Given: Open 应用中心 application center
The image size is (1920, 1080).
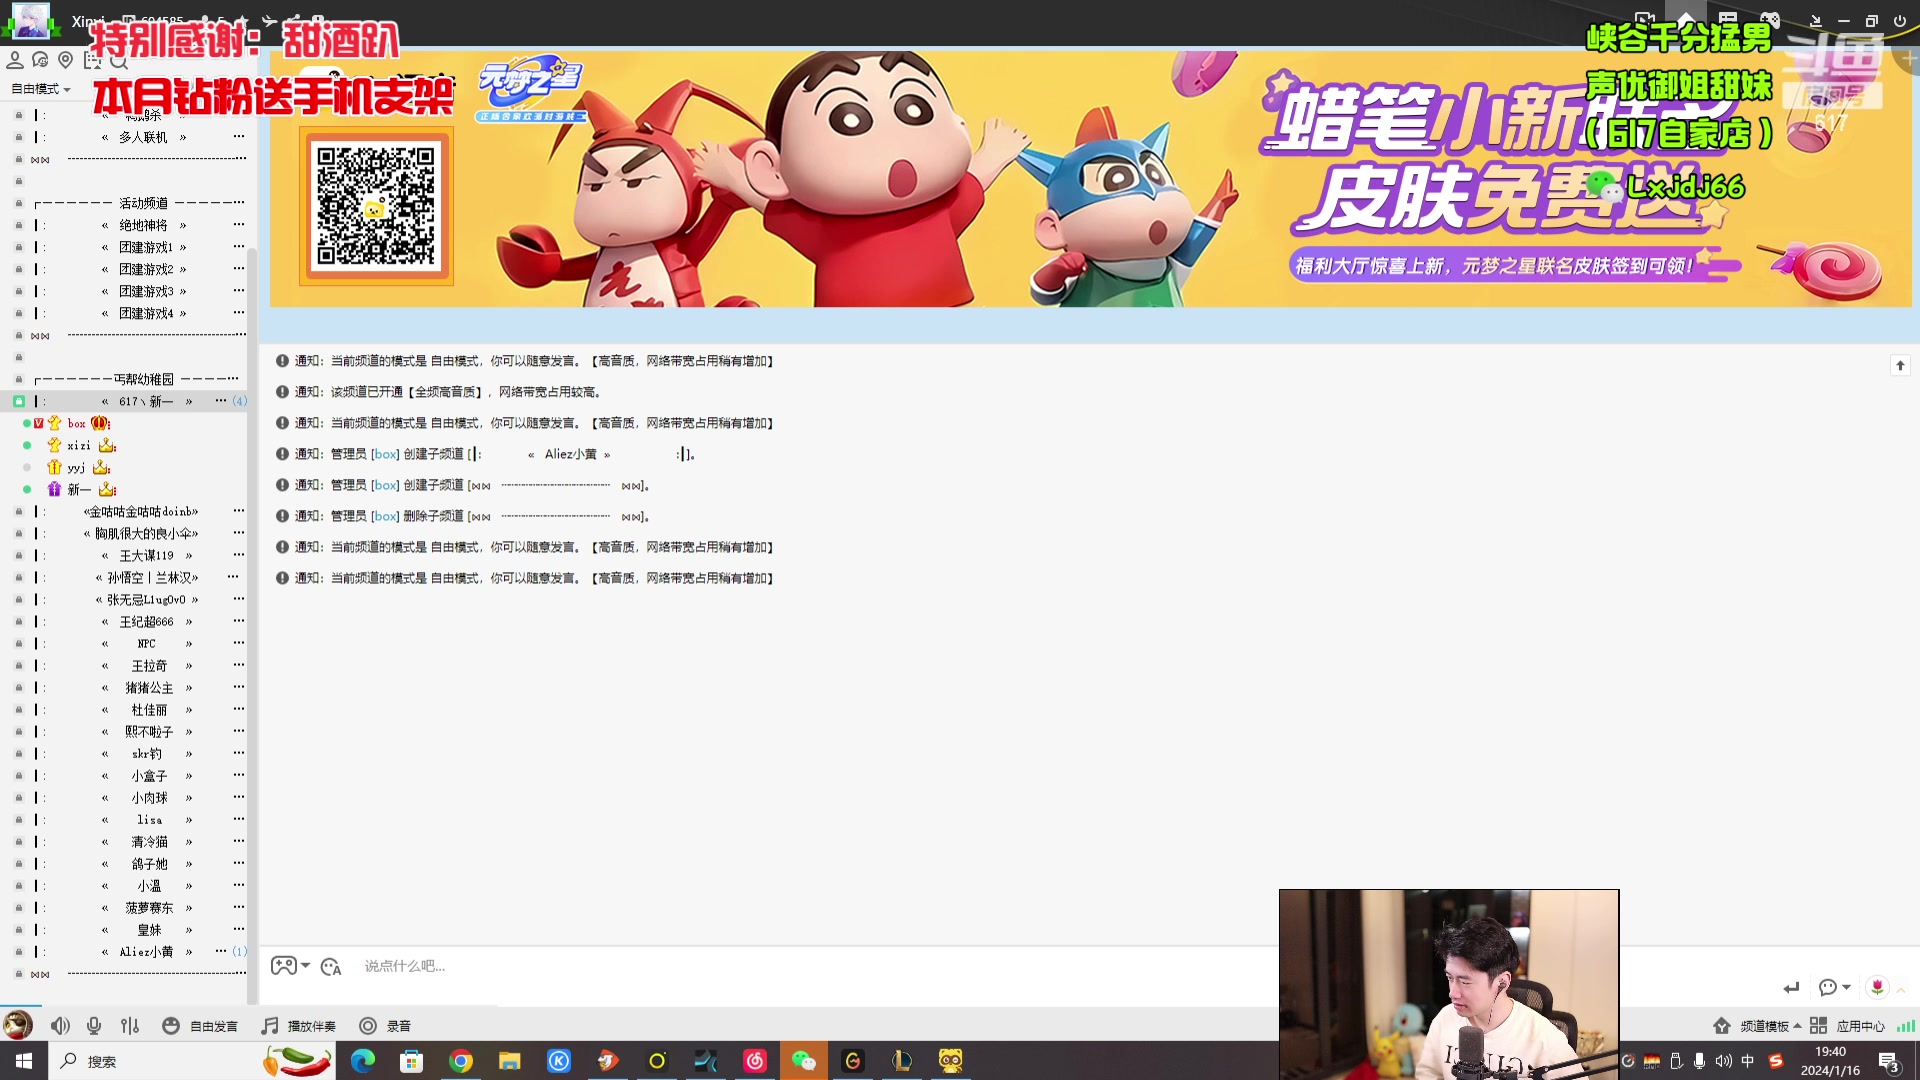Looking at the screenshot, I should pyautogui.click(x=1847, y=1026).
